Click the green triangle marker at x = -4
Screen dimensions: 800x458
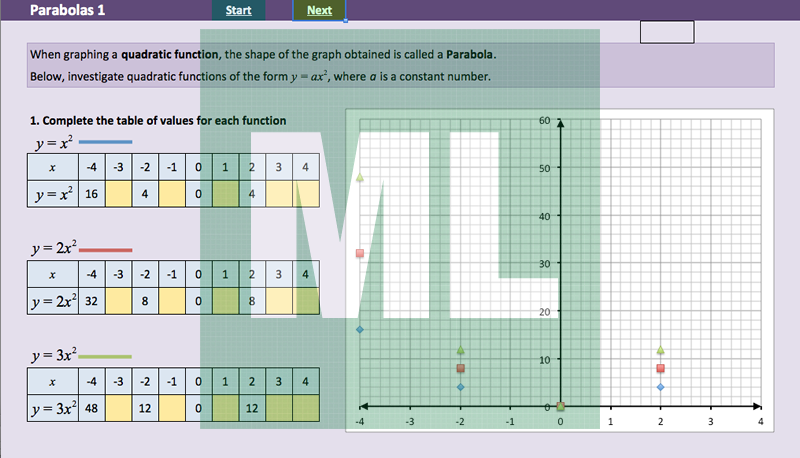tap(360, 178)
